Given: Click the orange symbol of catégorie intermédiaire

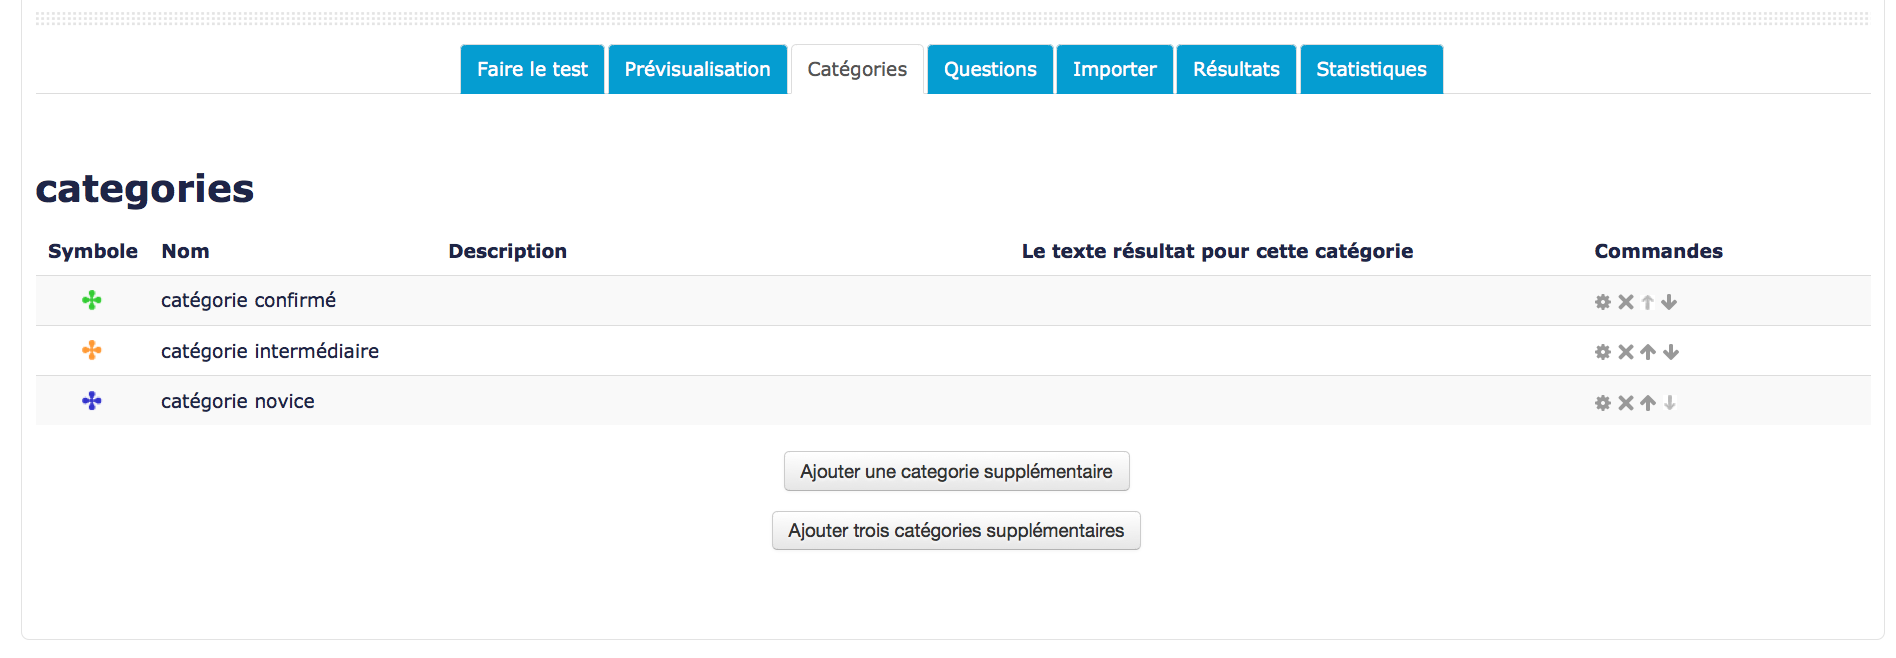Looking at the screenshot, I should coord(92,350).
